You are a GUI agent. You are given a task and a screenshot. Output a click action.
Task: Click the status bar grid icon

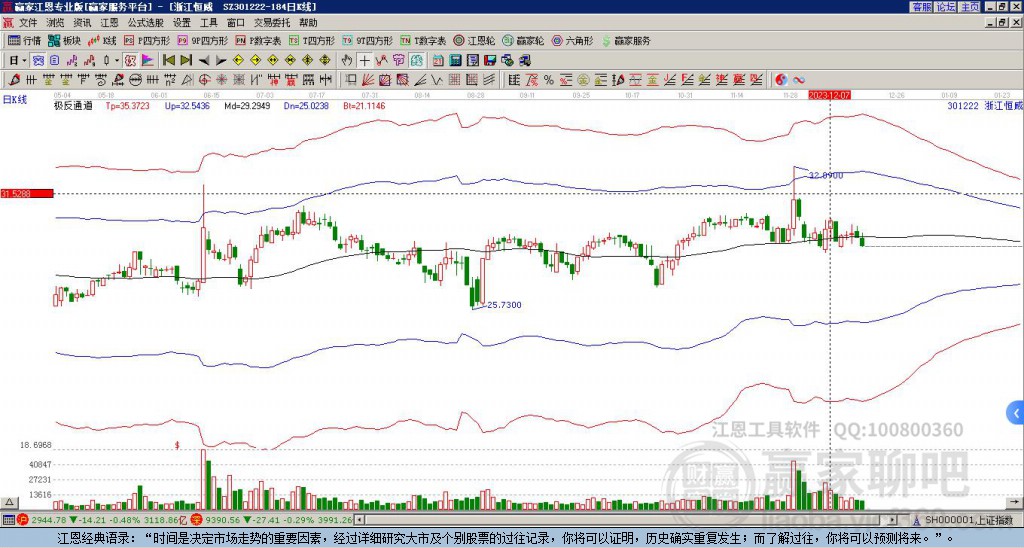click(x=8, y=520)
